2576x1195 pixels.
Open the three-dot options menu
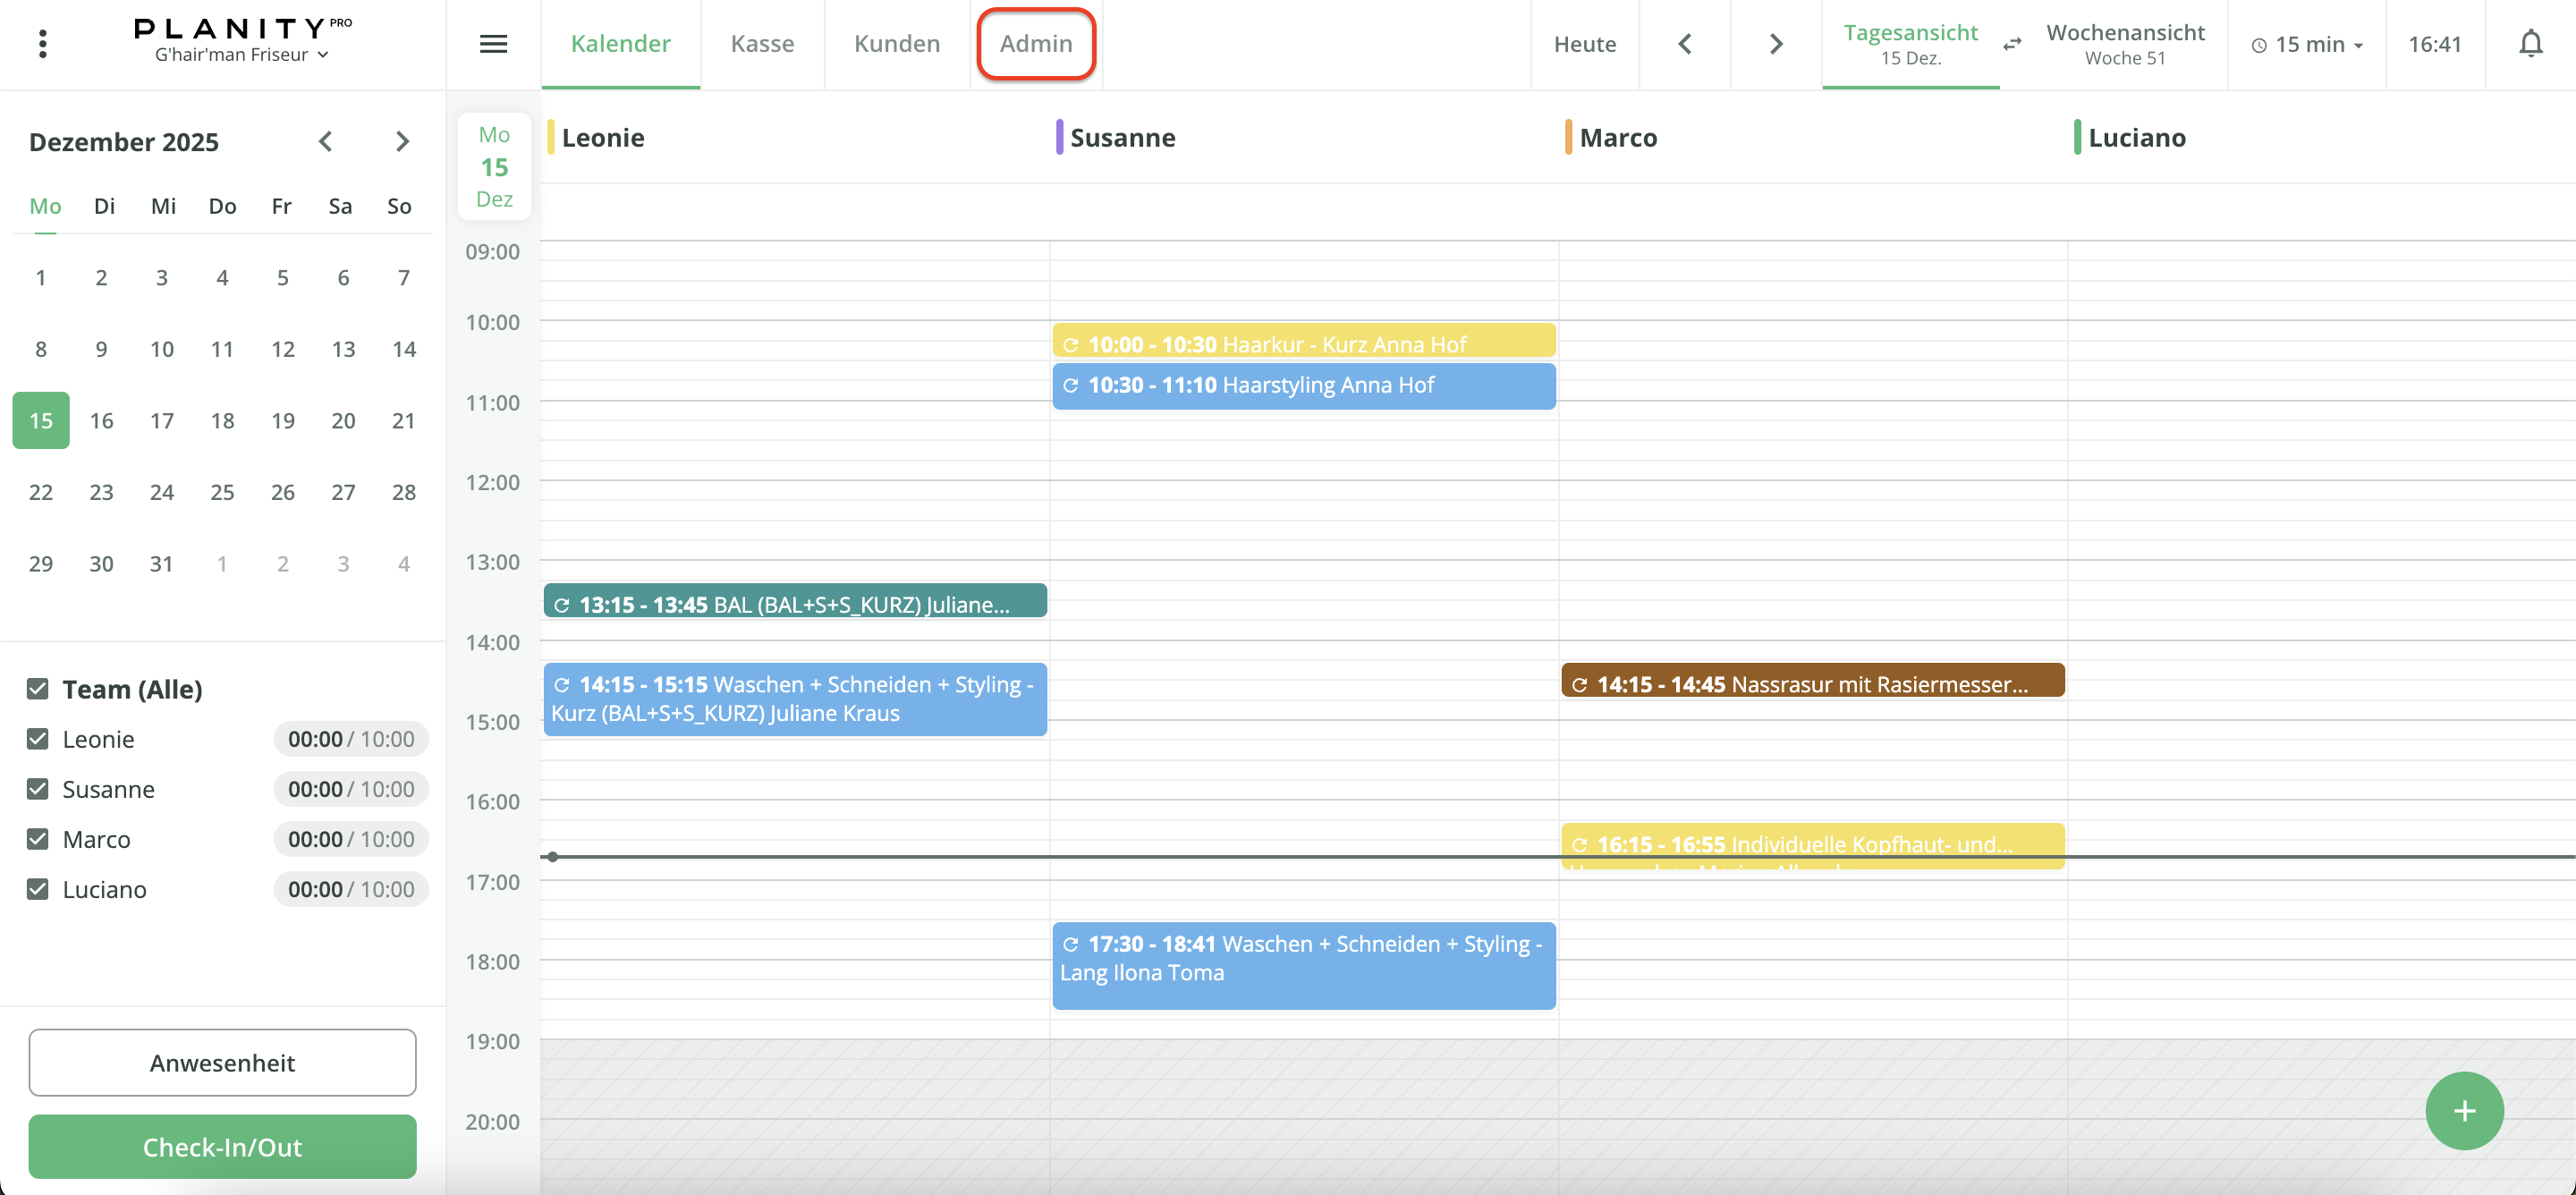42,44
